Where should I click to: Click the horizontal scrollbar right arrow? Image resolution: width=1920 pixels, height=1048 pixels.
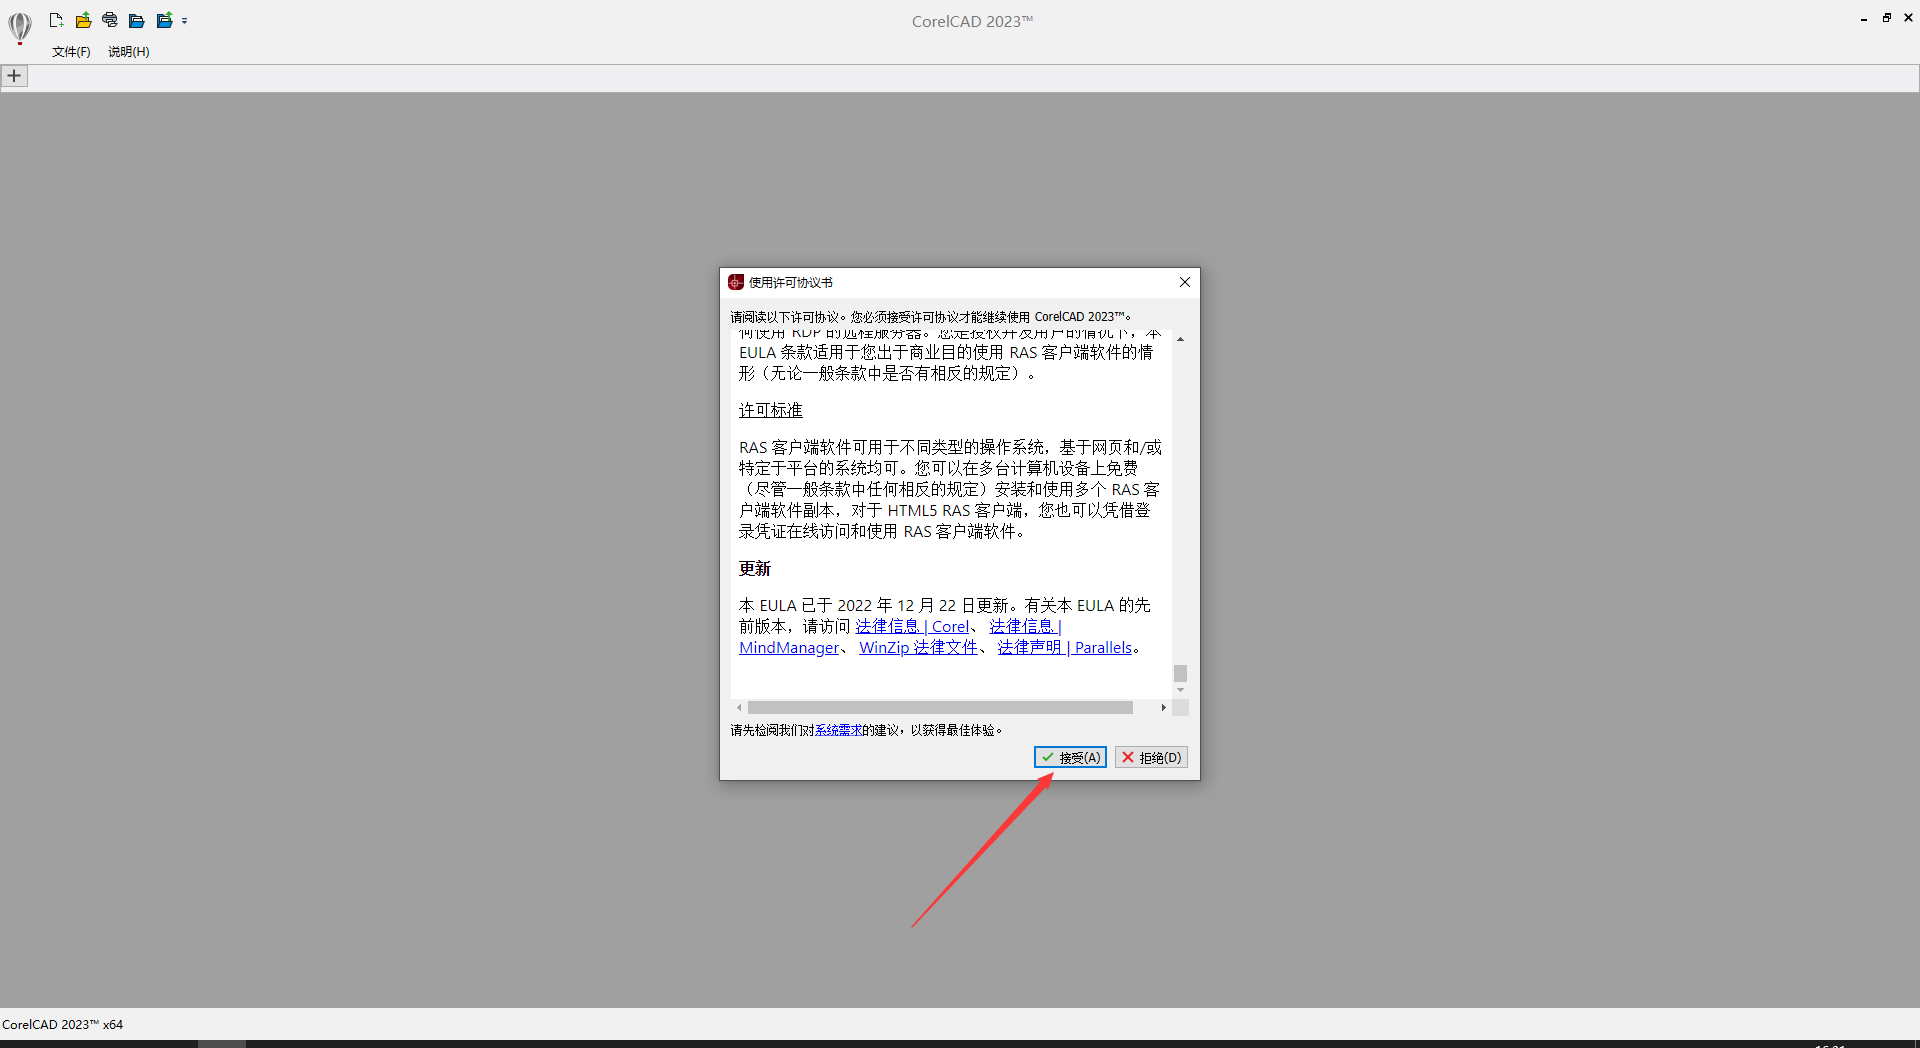pos(1163,707)
